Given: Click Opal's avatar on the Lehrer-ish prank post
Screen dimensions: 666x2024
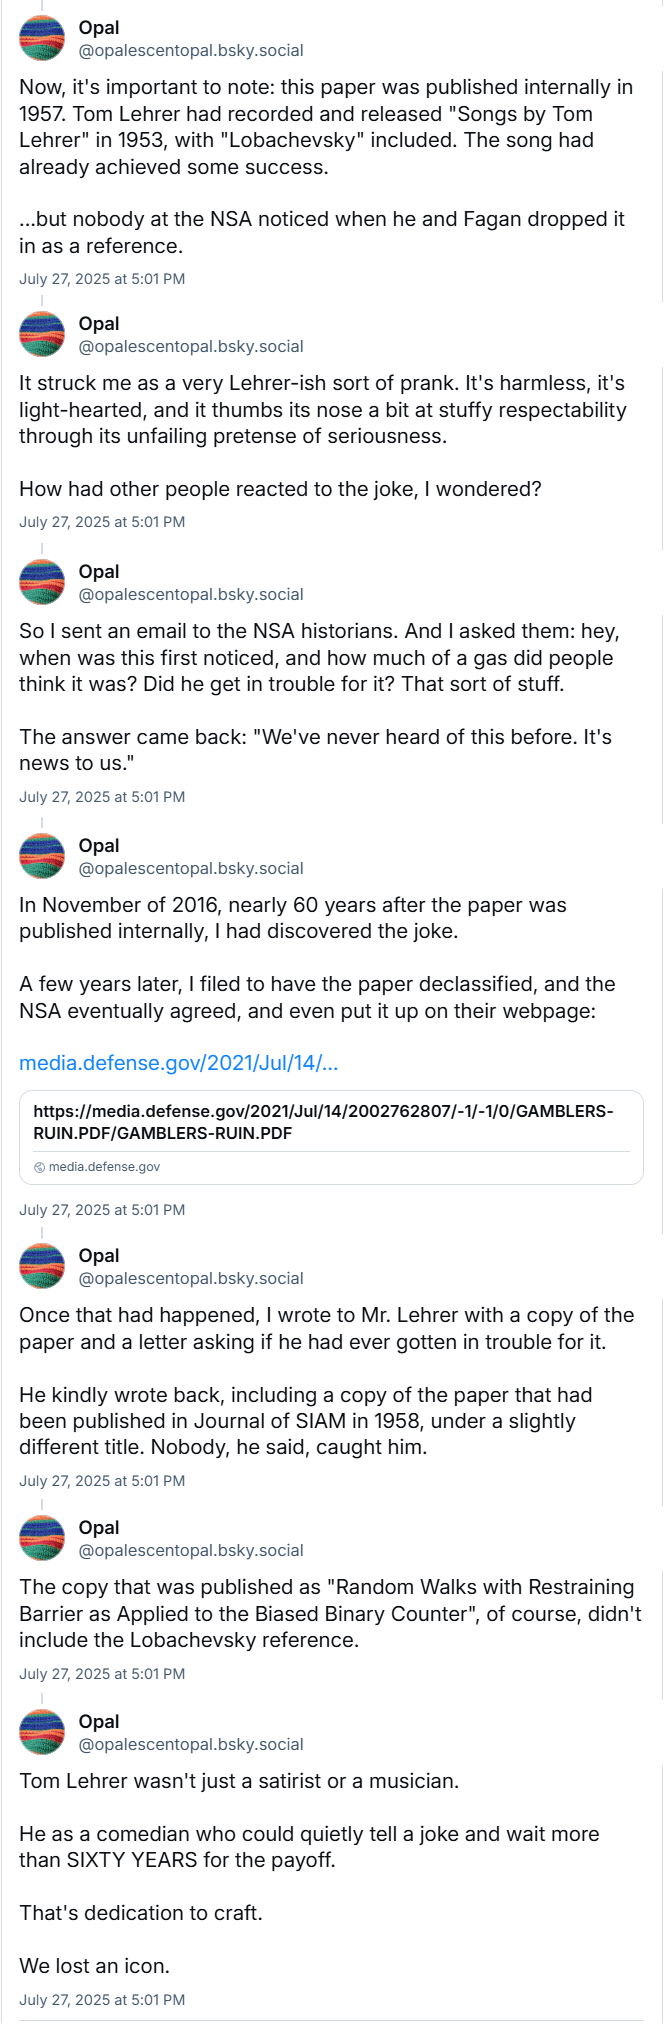Looking at the screenshot, I should pyautogui.click(x=42, y=334).
